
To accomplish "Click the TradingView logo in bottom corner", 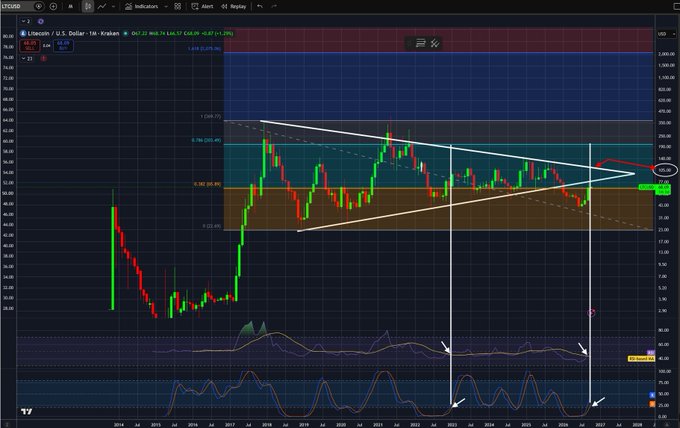I will 26,411.
